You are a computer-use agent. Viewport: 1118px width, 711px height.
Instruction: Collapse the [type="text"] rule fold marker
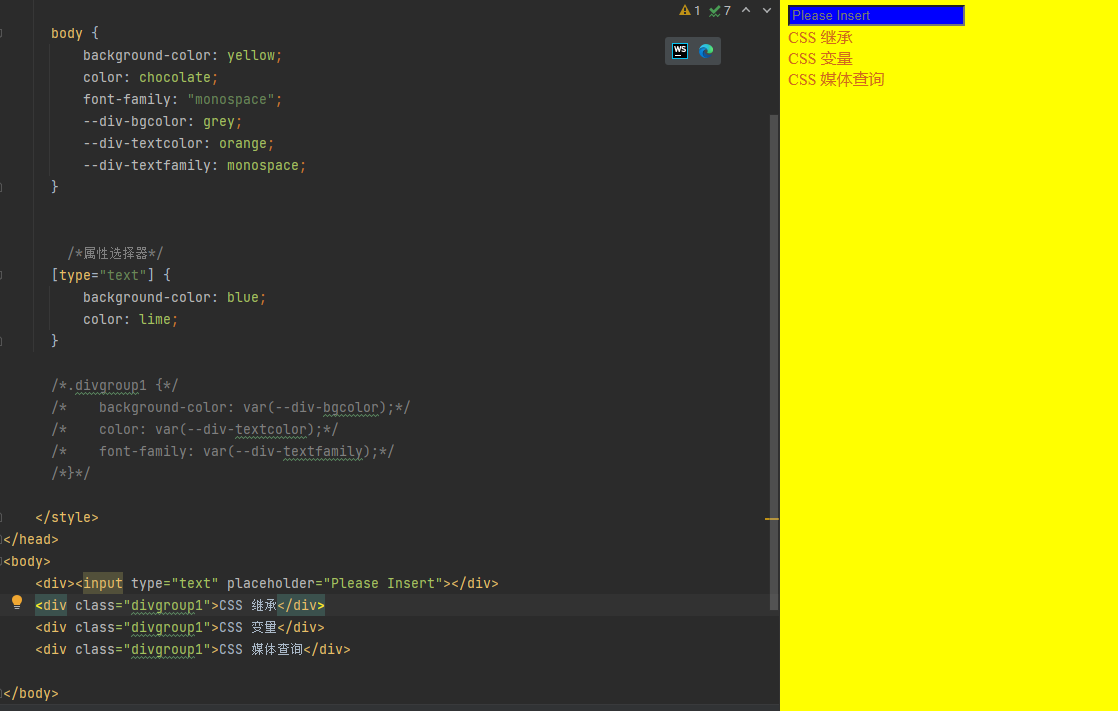tap(1, 275)
